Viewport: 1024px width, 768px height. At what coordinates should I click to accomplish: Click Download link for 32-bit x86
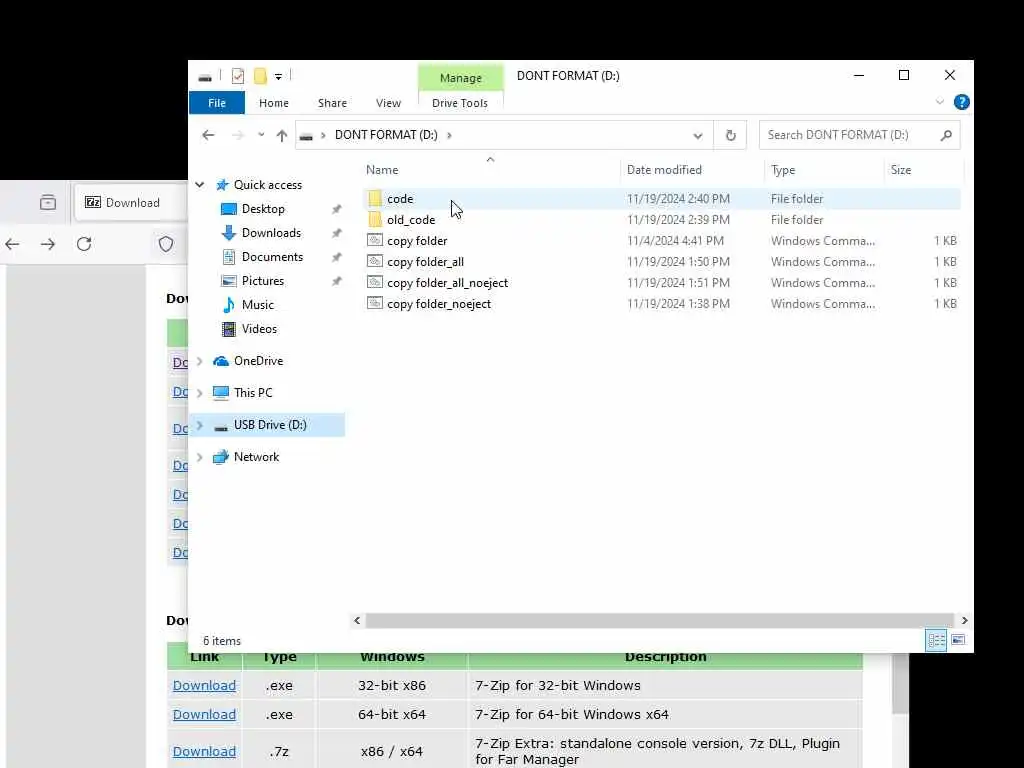pos(204,686)
